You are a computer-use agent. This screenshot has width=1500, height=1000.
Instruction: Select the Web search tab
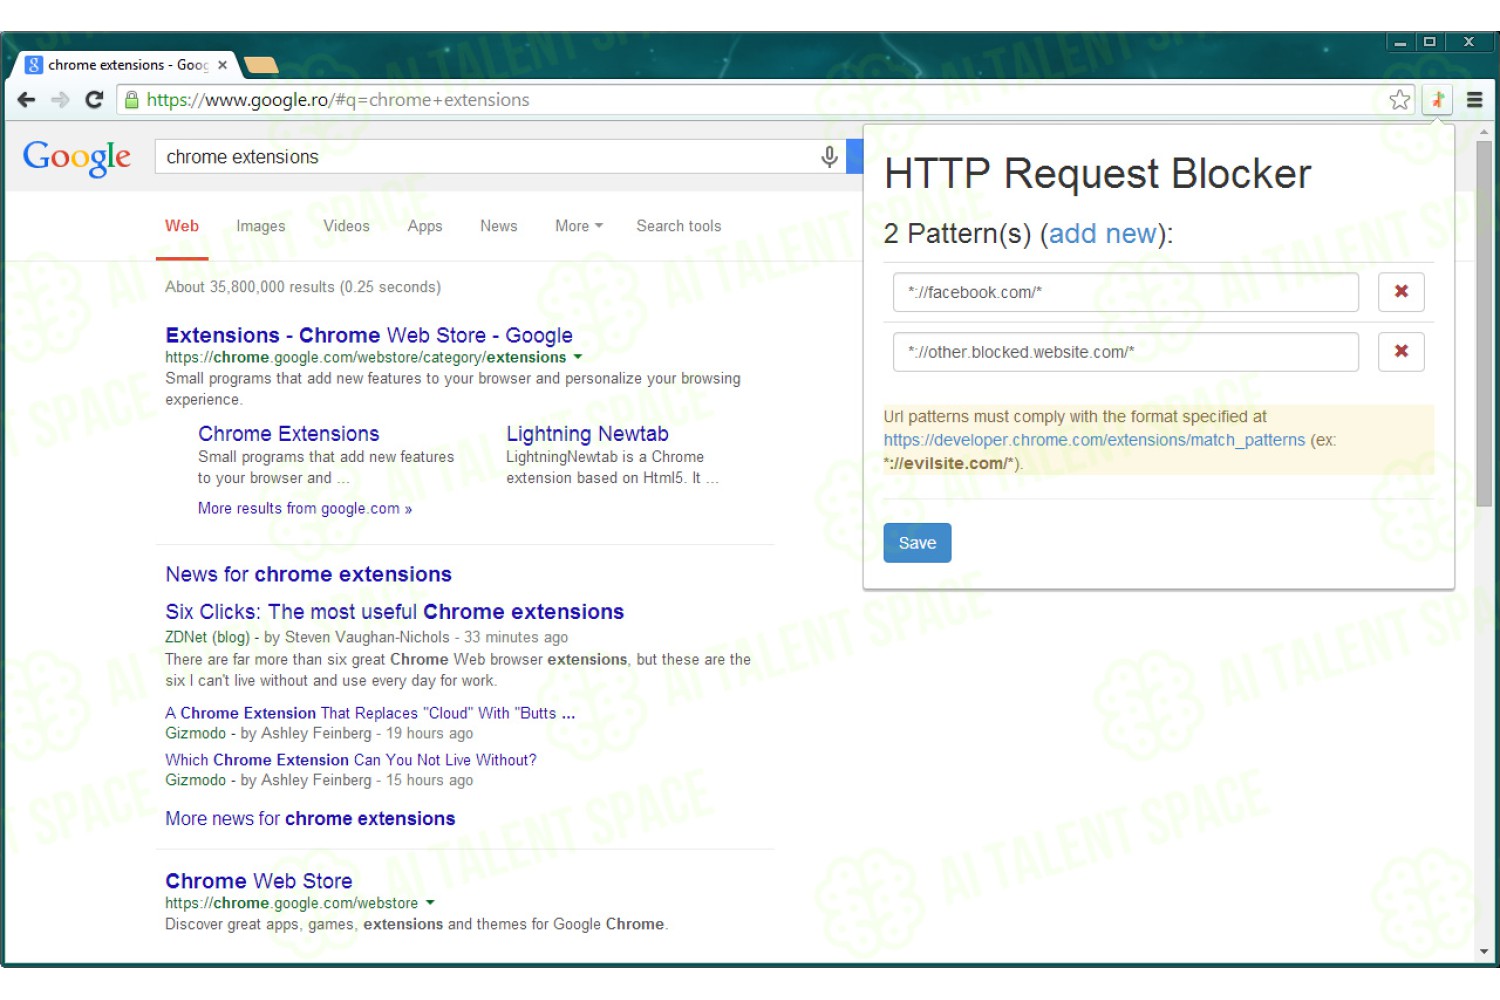coord(182,226)
